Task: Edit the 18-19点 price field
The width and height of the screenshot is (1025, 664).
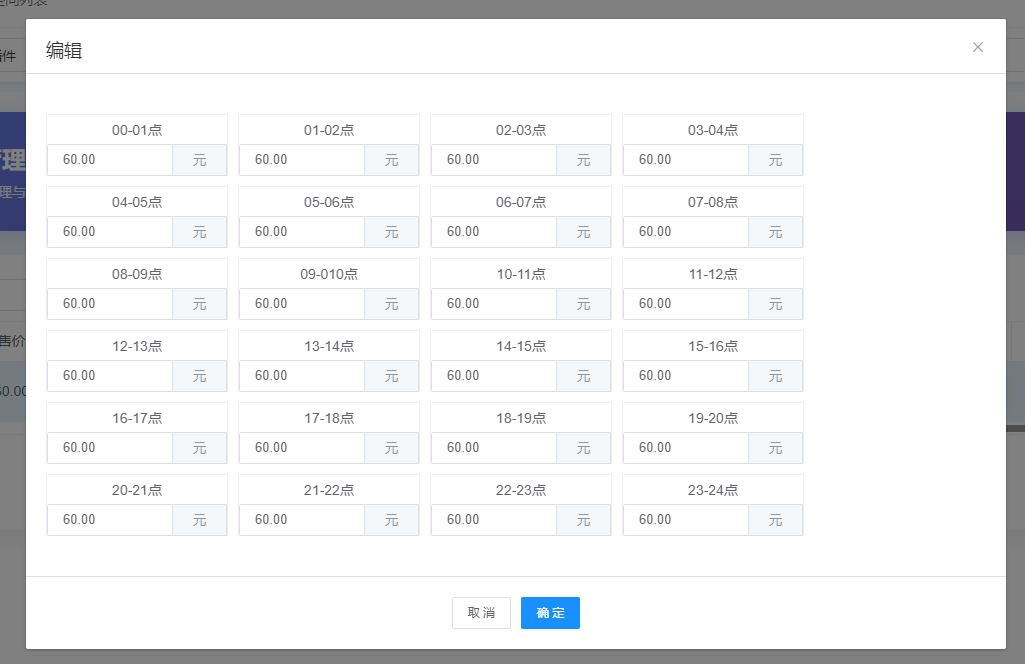Action: (494, 448)
